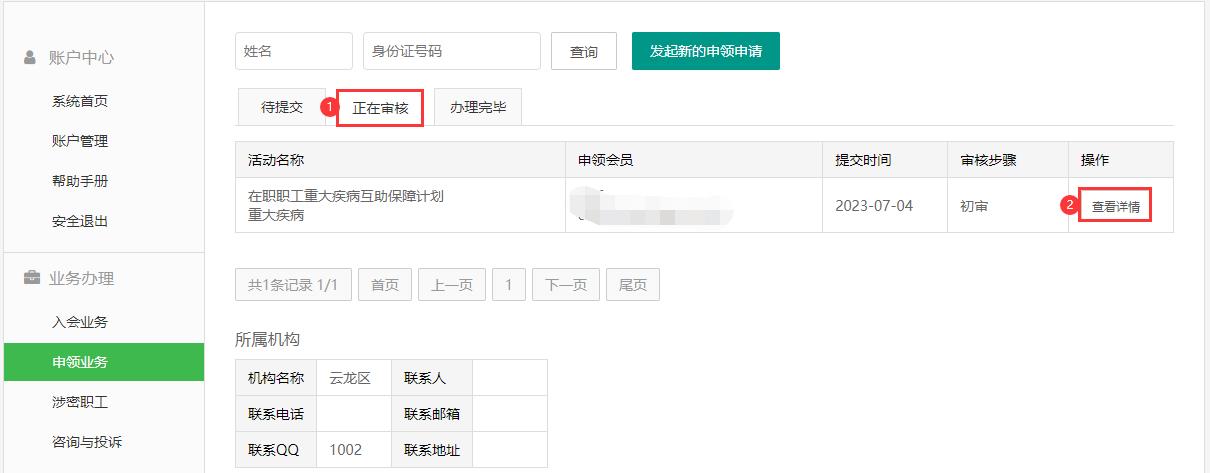Click the 查看详情 button in the table row
1210x473 pixels.
click(1116, 207)
